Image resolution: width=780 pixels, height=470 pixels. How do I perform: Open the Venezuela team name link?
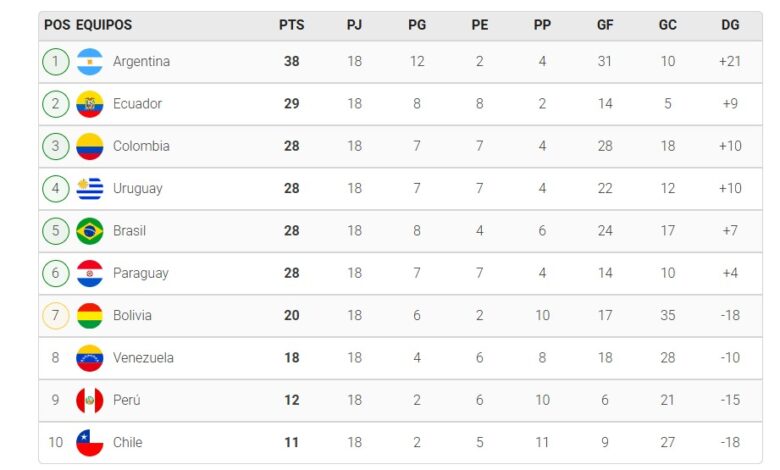pyautogui.click(x=143, y=358)
